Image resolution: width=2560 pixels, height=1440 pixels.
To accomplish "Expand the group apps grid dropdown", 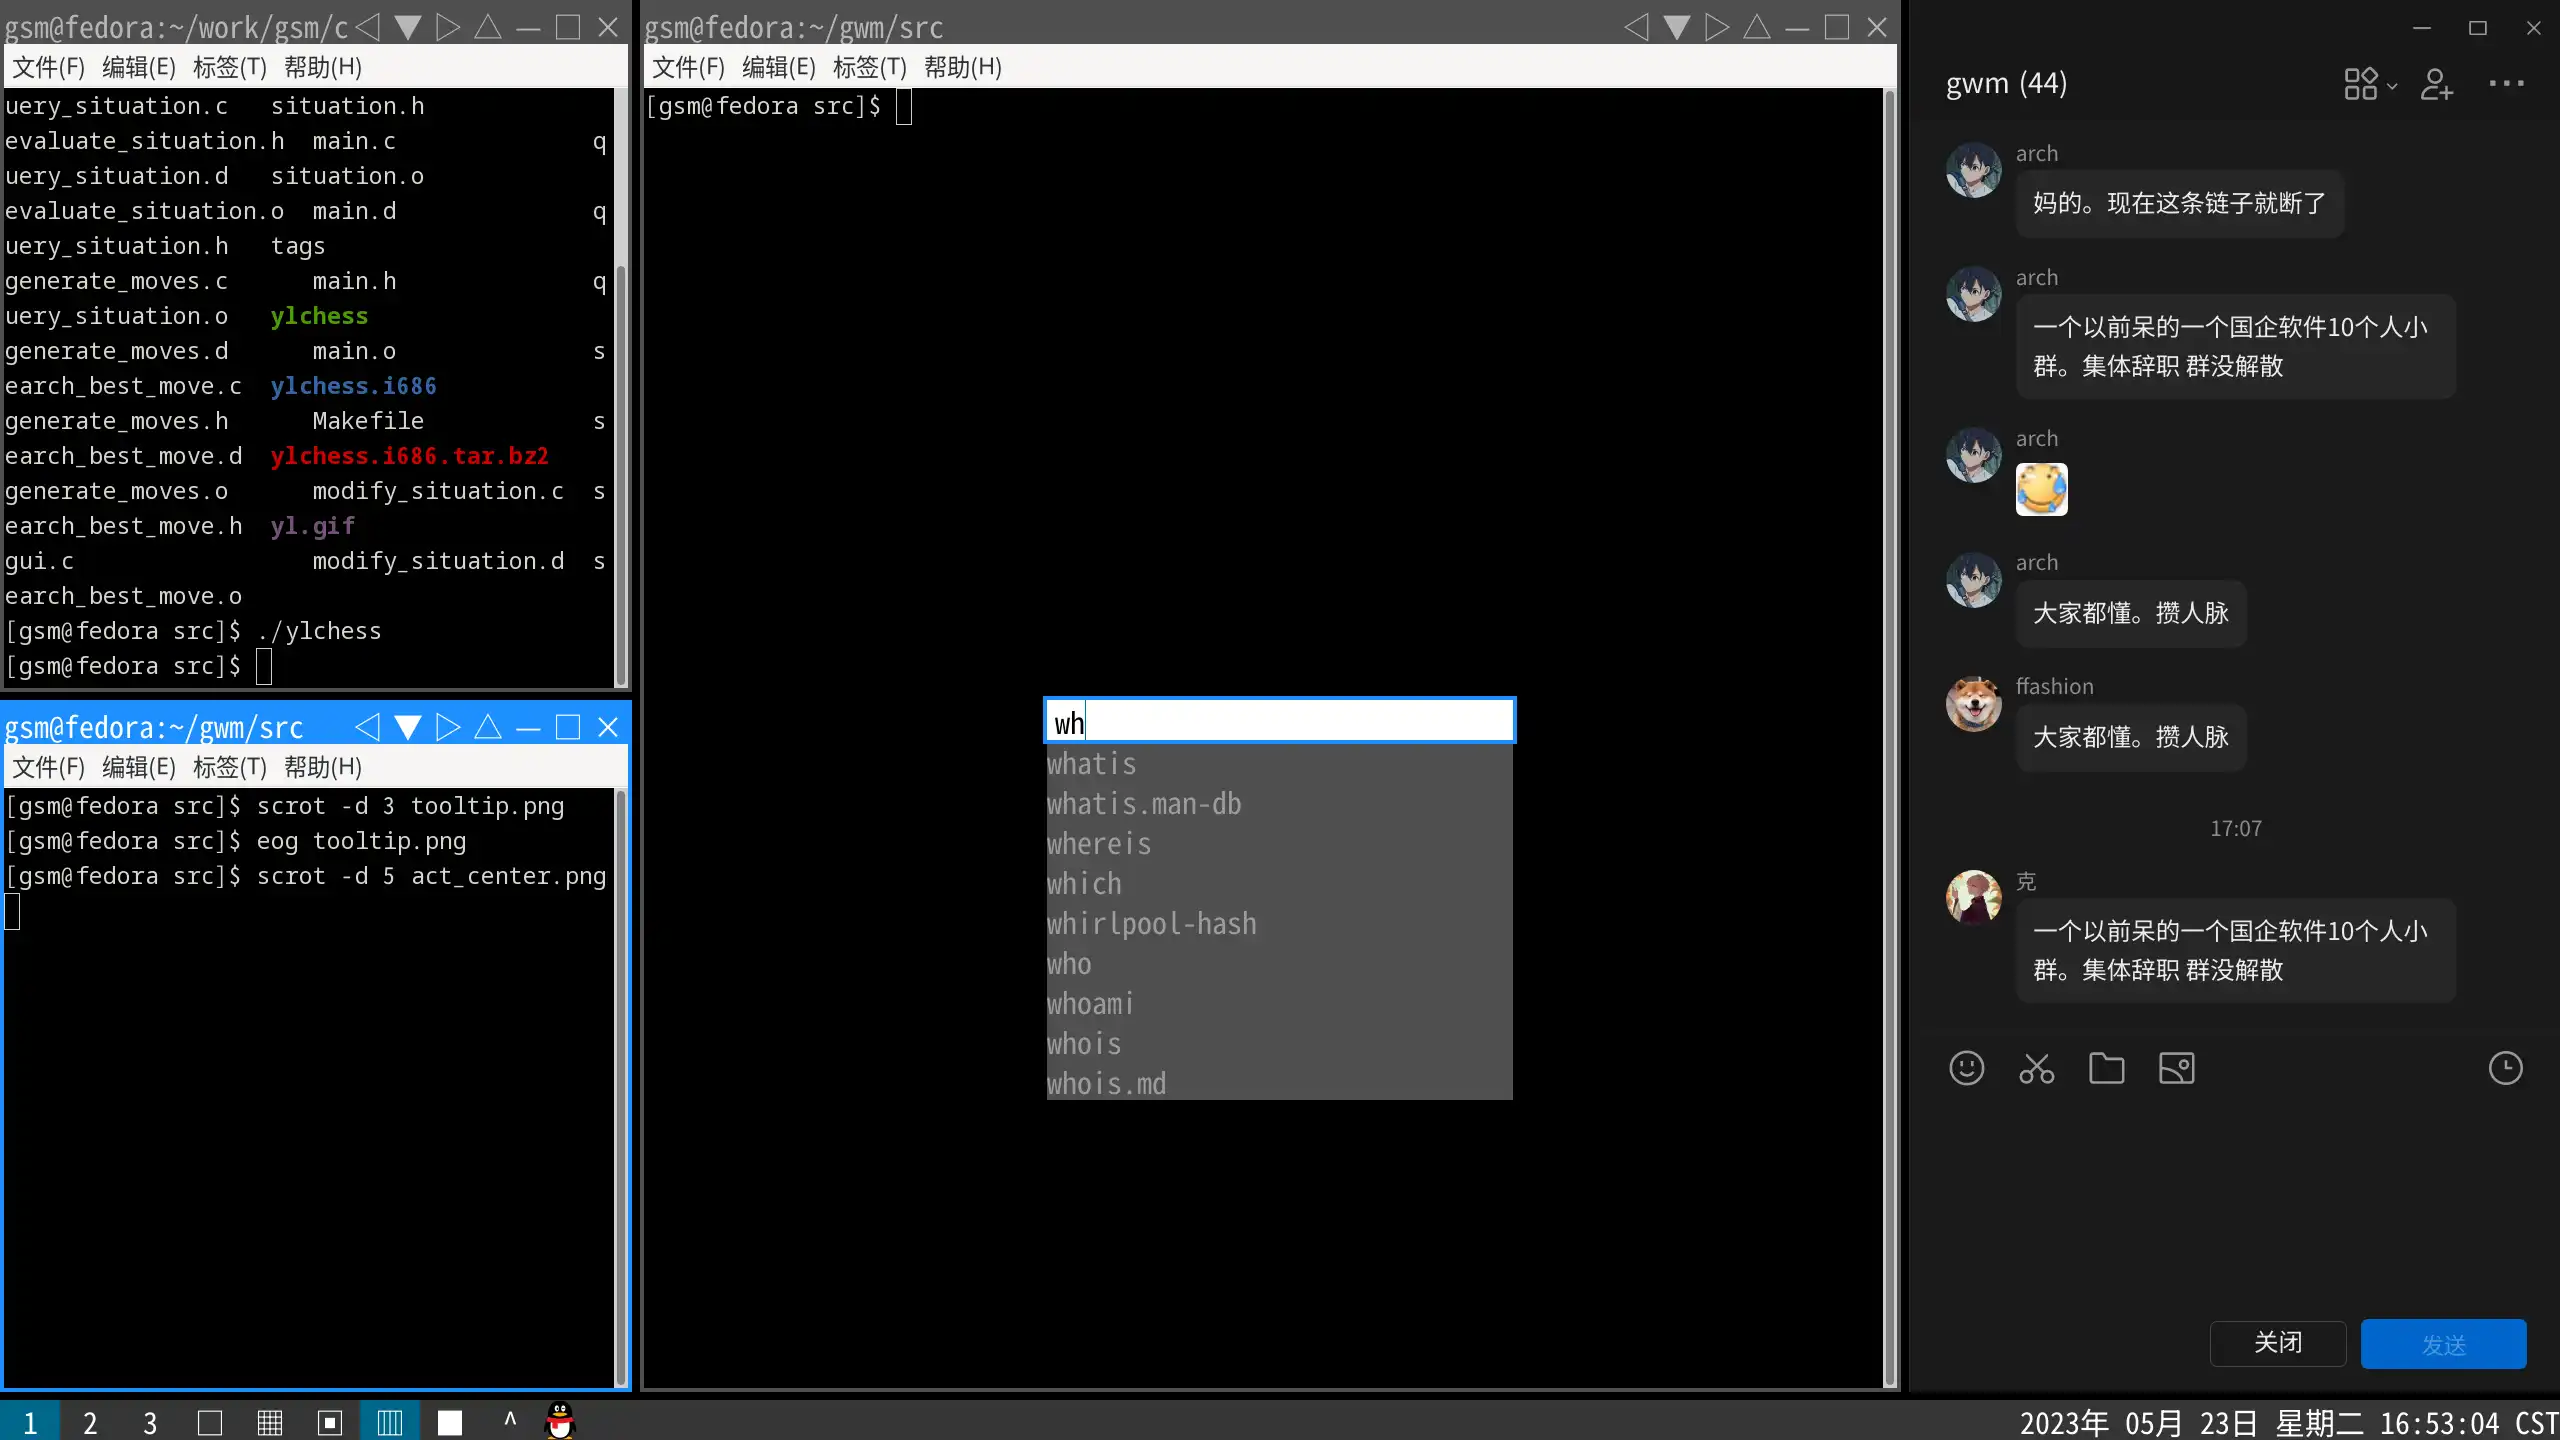I will click(x=2370, y=84).
